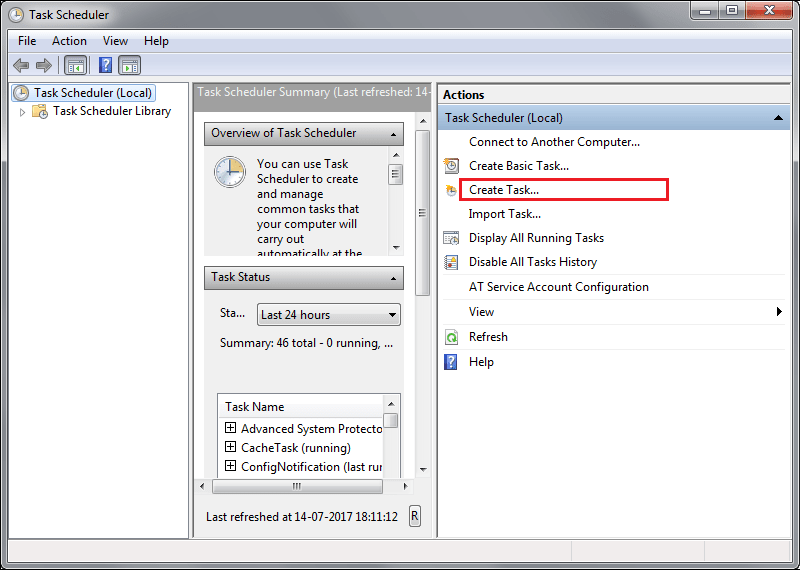
Task: Click the Refresh button beside Last refreshed time
Action: click(415, 516)
